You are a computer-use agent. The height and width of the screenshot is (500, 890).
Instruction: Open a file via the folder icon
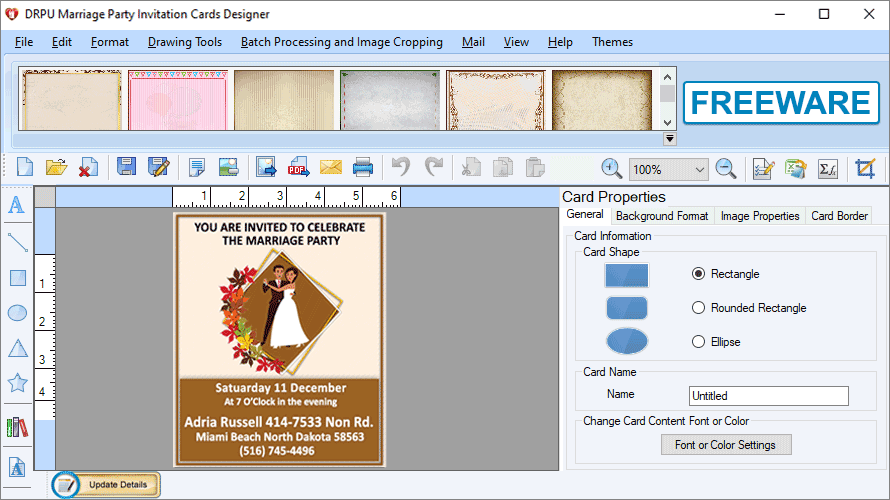(x=56, y=167)
